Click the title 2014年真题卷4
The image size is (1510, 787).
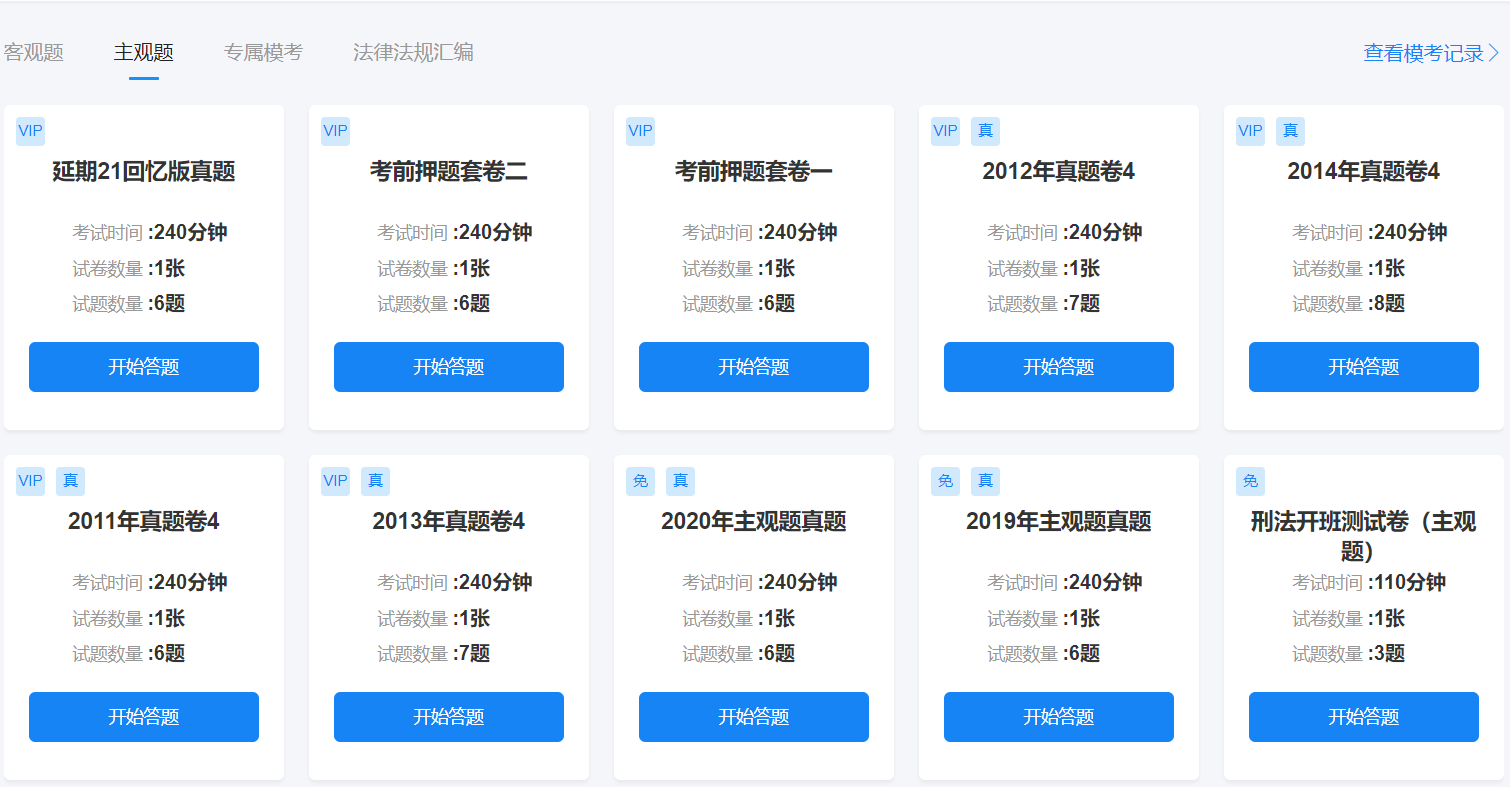click(1364, 172)
